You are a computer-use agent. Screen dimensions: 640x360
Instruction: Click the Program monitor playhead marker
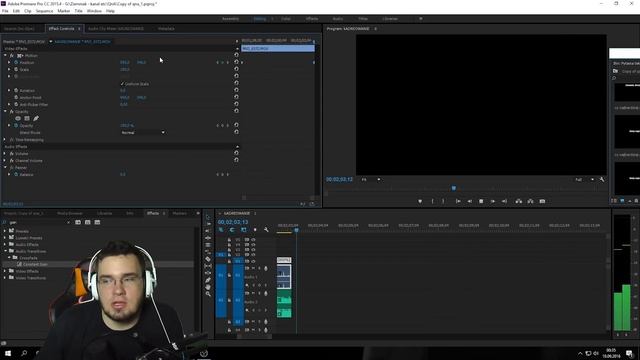[453, 188]
